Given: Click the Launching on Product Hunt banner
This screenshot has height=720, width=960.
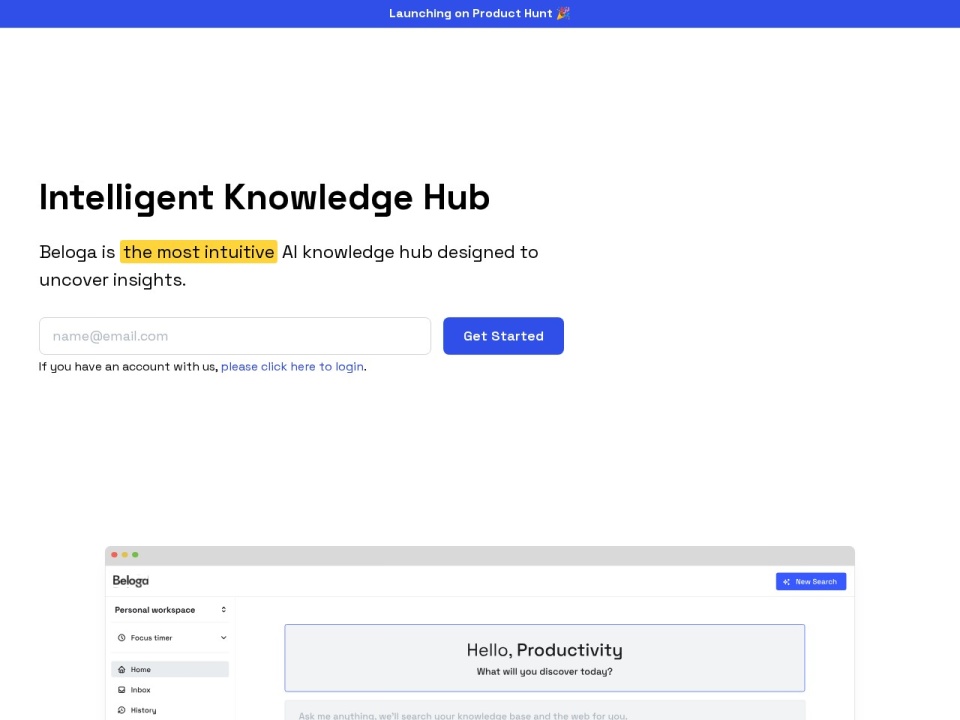Looking at the screenshot, I should click(479, 13).
